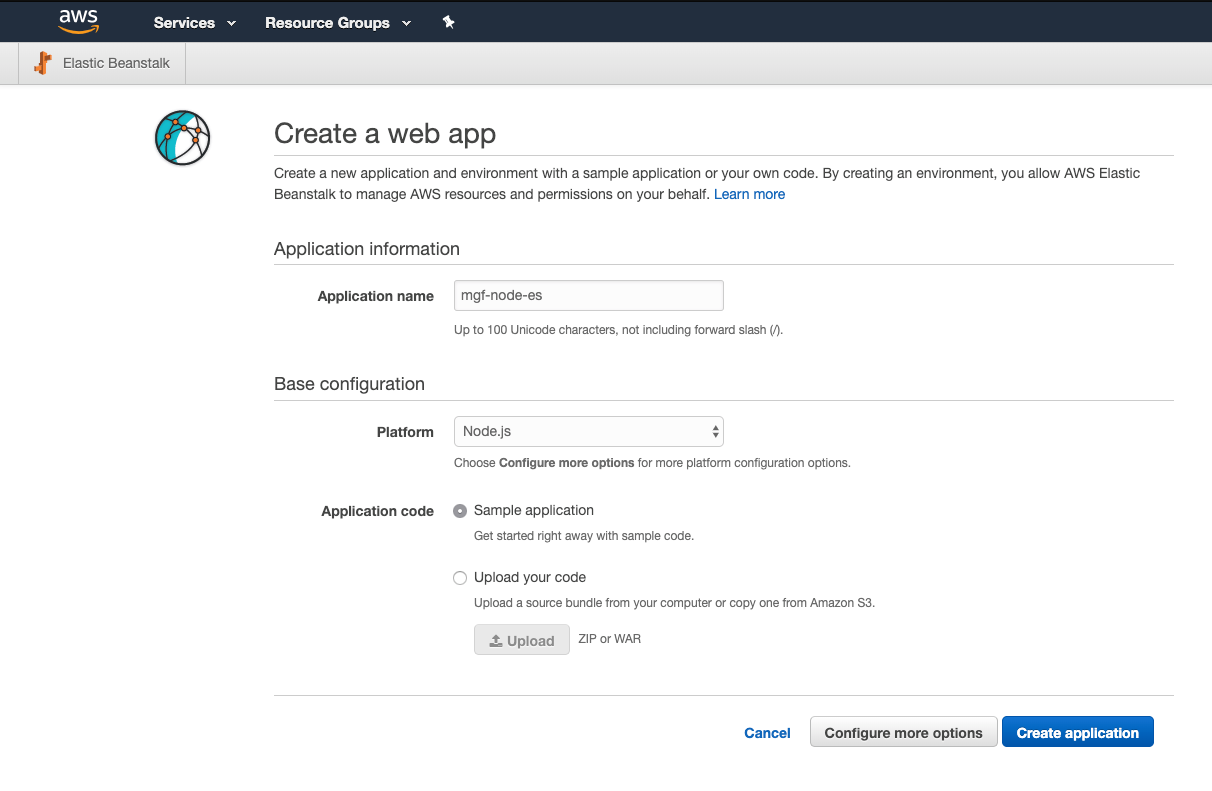
Task: Click the globe web app icon
Action: point(183,138)
